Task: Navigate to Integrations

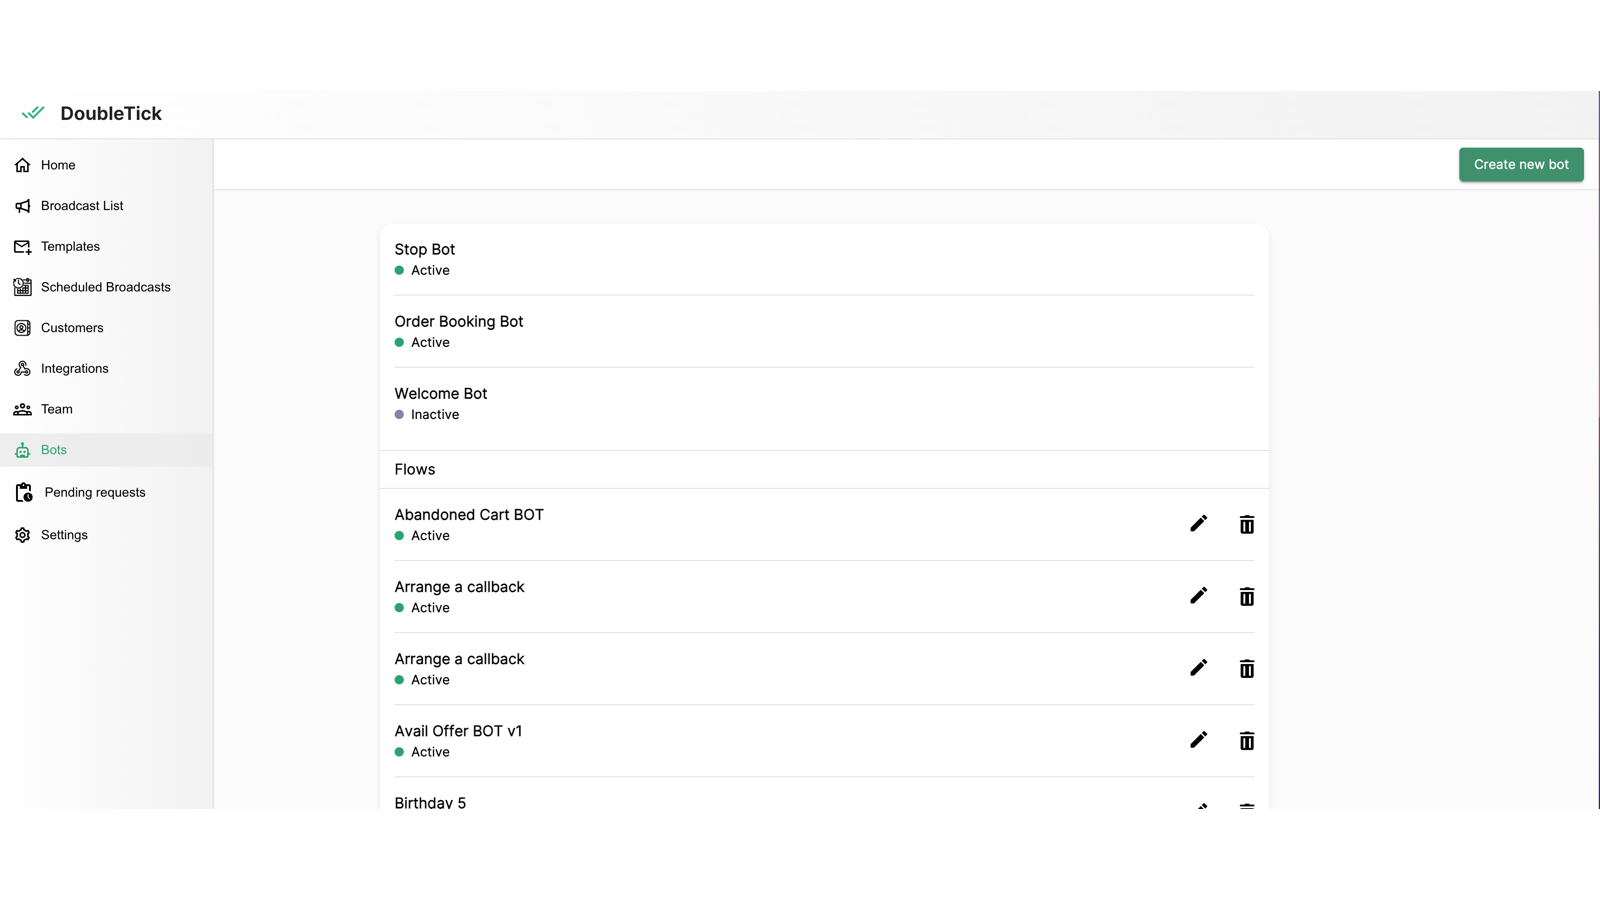Action: coord(74,369)
